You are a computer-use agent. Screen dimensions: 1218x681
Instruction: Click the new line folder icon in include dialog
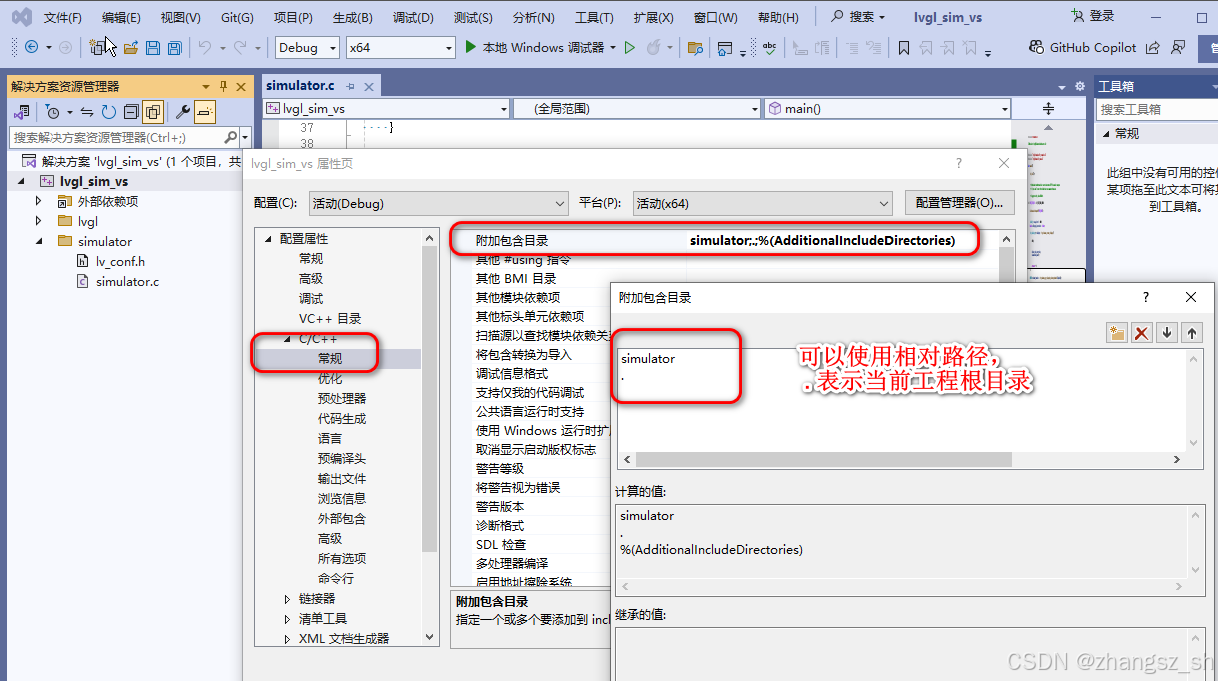pyautogui.click(x=1117, y=333)
